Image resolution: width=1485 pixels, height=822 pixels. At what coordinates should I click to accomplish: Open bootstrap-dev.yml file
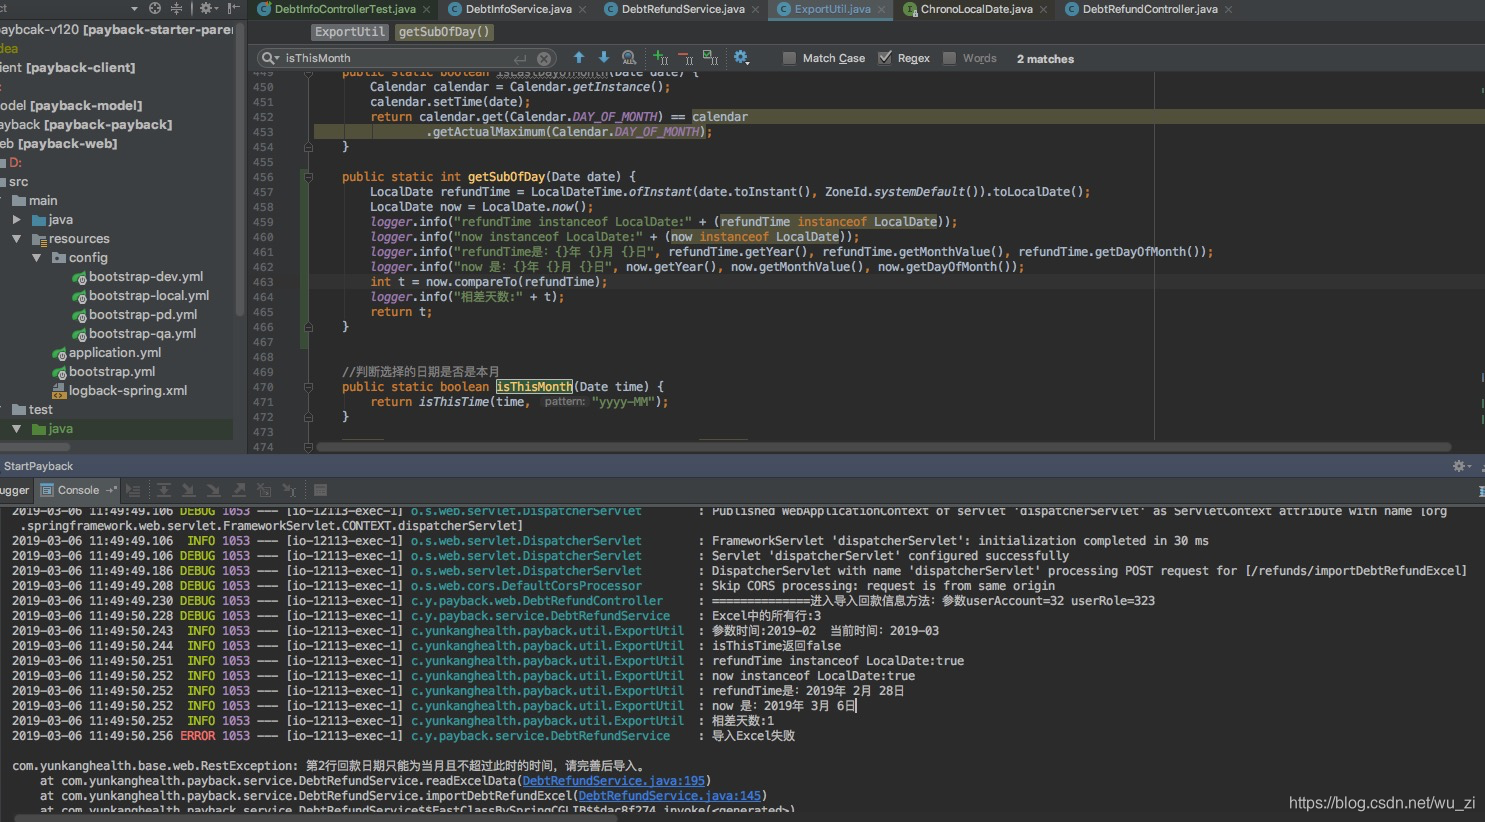click(146, 277)
